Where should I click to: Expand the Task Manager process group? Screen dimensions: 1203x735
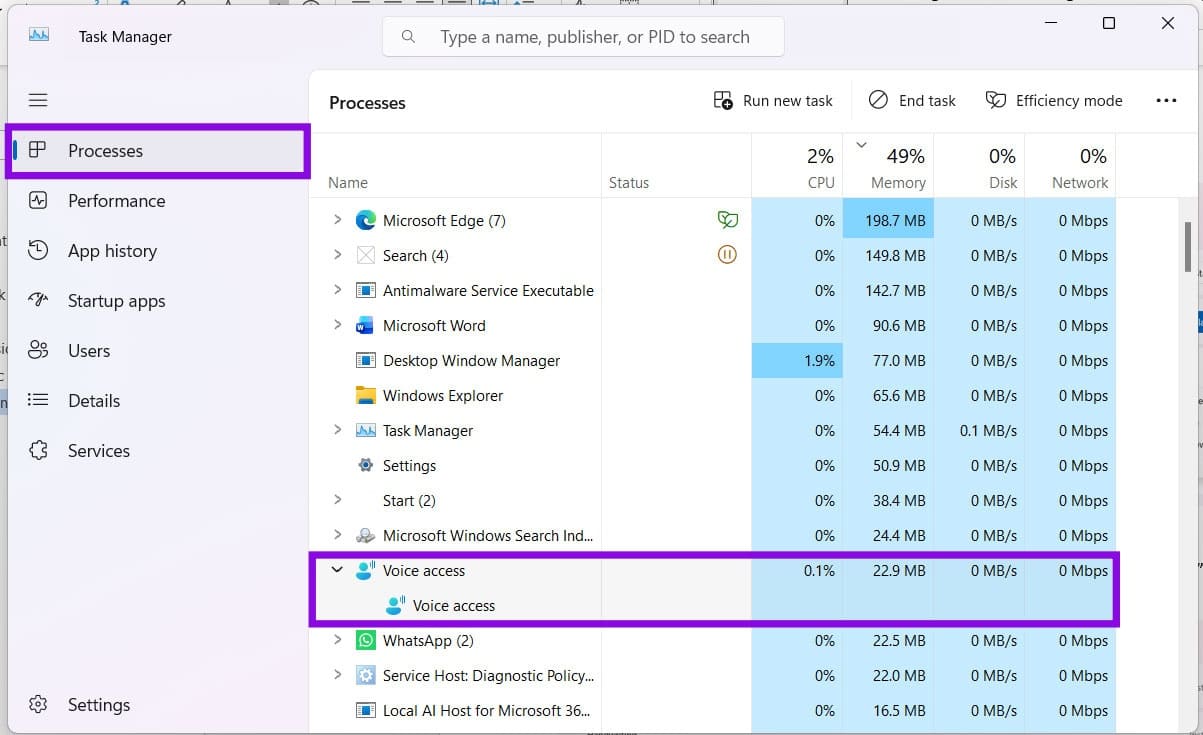pos(337,430)
